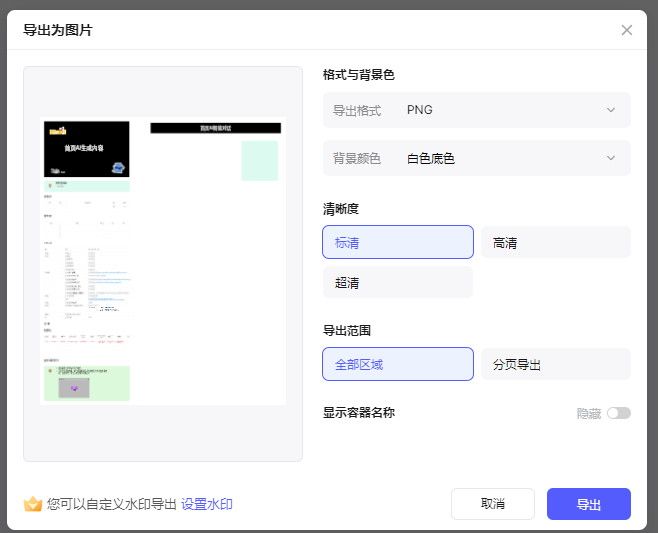Toggle the show container name switch
The height and width of the screenshot is (533, 658).
point(618,413)
